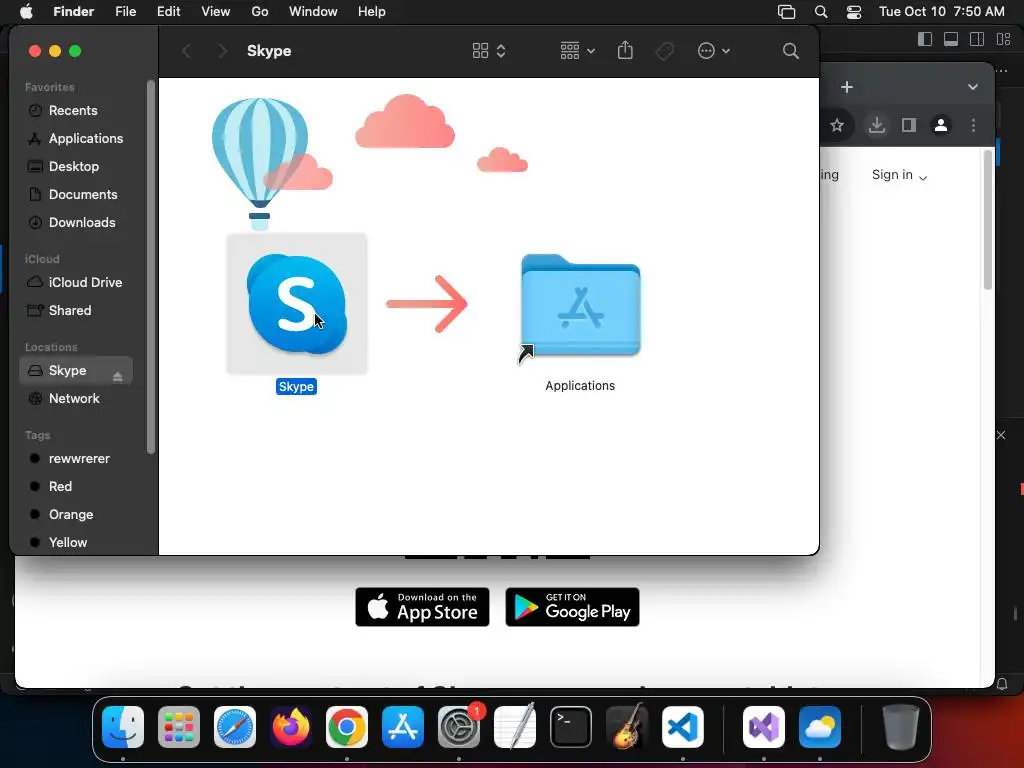Screen dimensions: 1024x768
Task: Change Finder icon view mode
Action: pos(488,51)
